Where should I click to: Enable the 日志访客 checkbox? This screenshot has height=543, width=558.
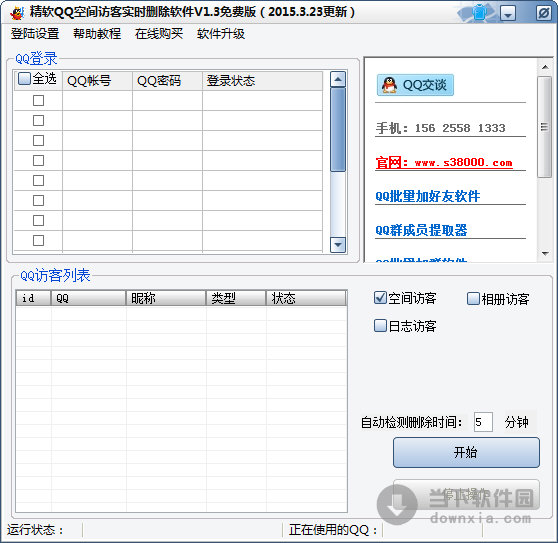[380, 325]
